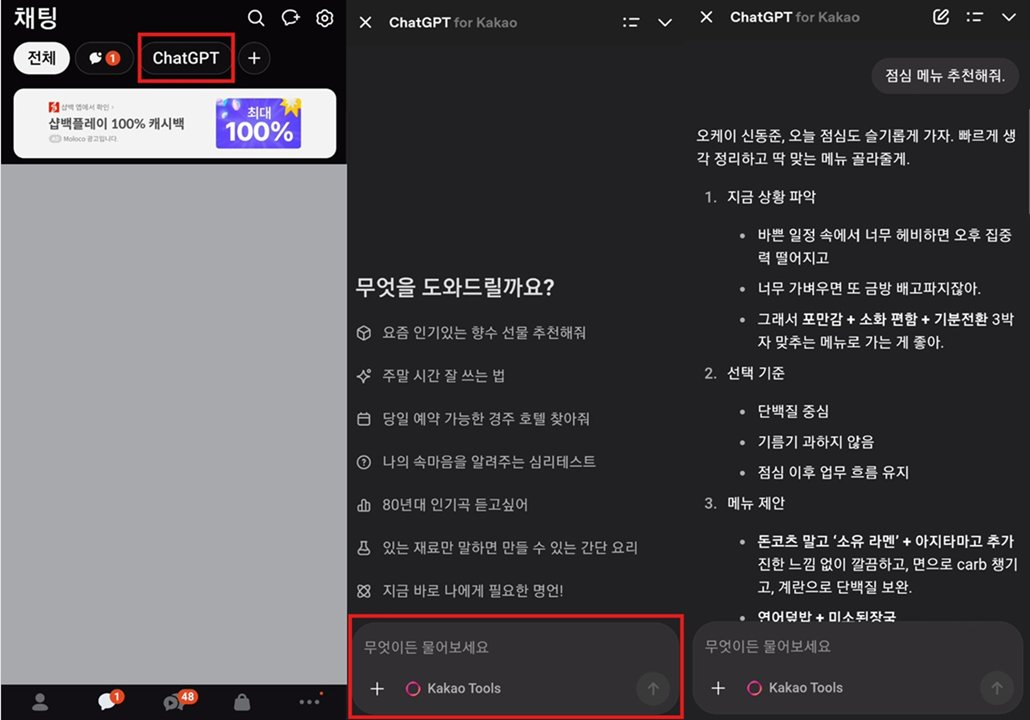This screenshot has width=1030, height=720.
Task: Switch to the ChatGPT tab
Action: (x=185, y=58)
